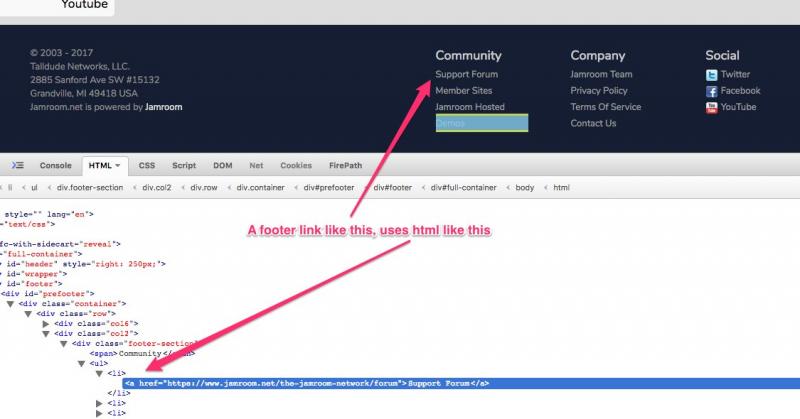Open the HTML tab dropdown arrow

click(118, 165)
